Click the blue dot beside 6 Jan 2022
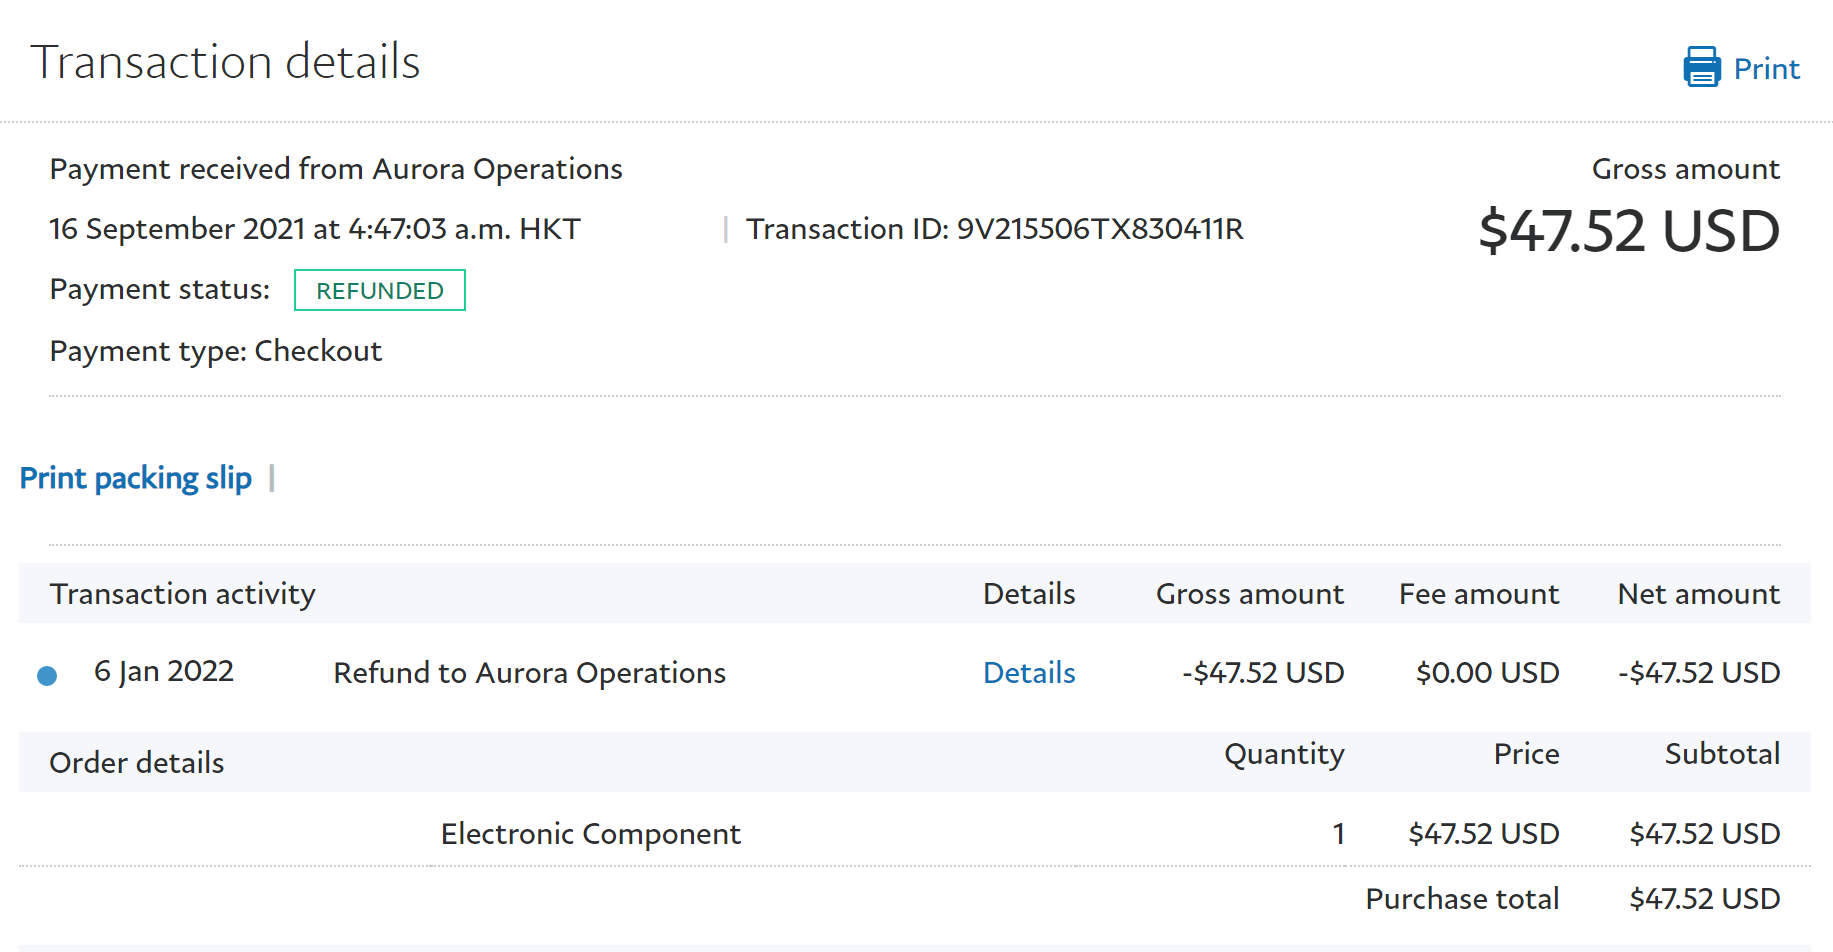Screen dimensions: 1833x952 point(47,676)
